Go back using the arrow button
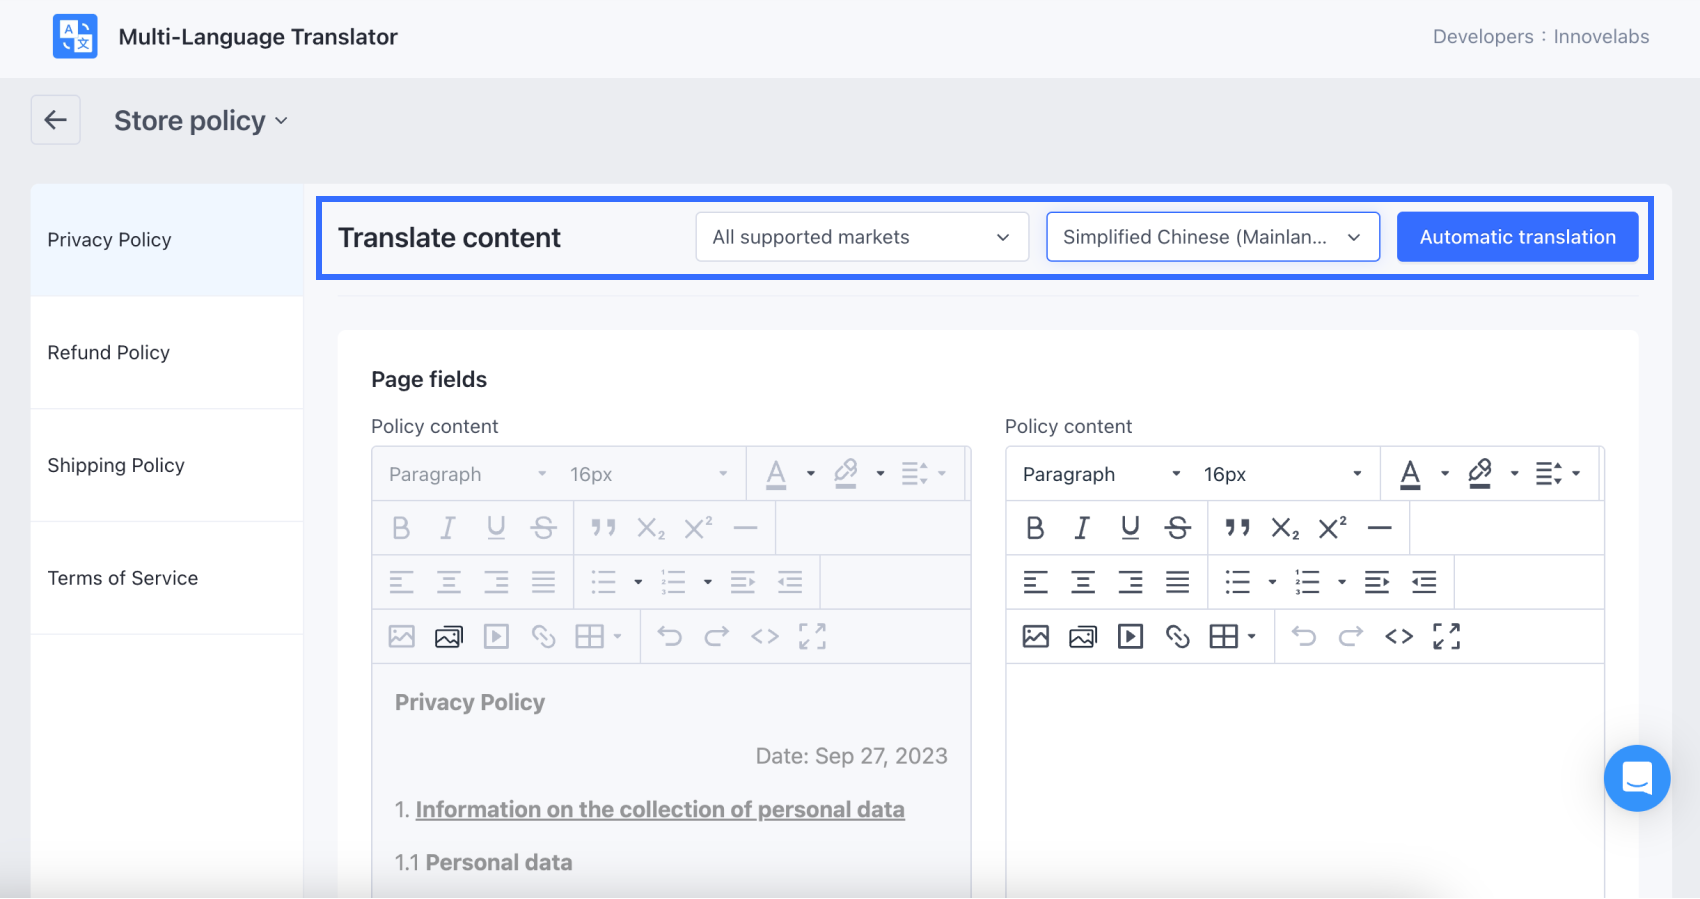Image resolution: width=1700 pixels, height=899 pixels. [55, 120]
